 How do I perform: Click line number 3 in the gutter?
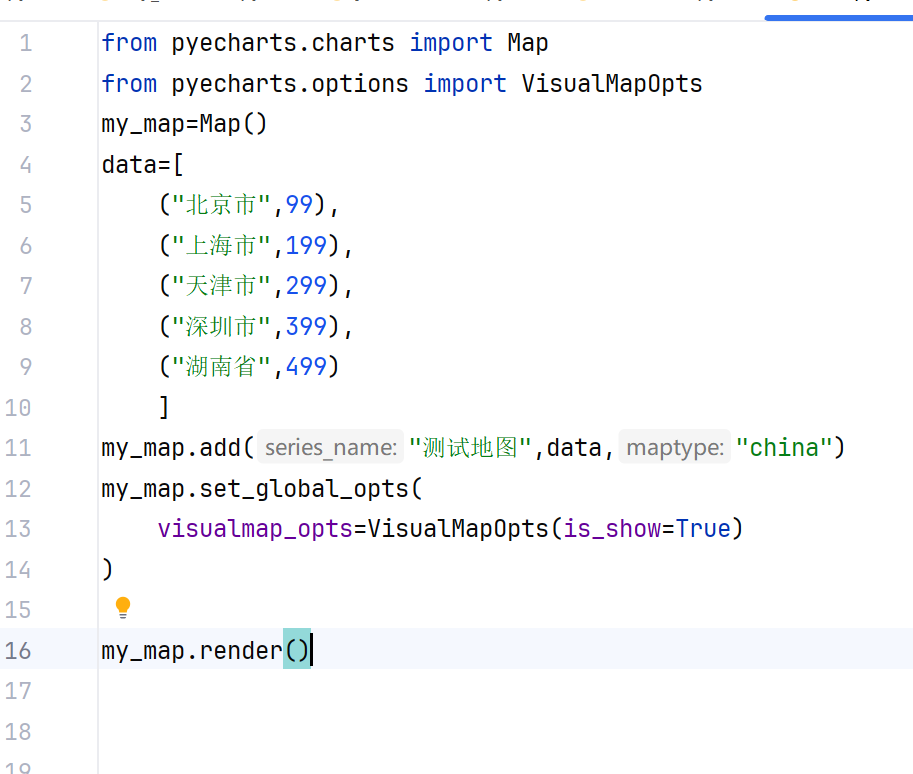click(x=26, y=124)
